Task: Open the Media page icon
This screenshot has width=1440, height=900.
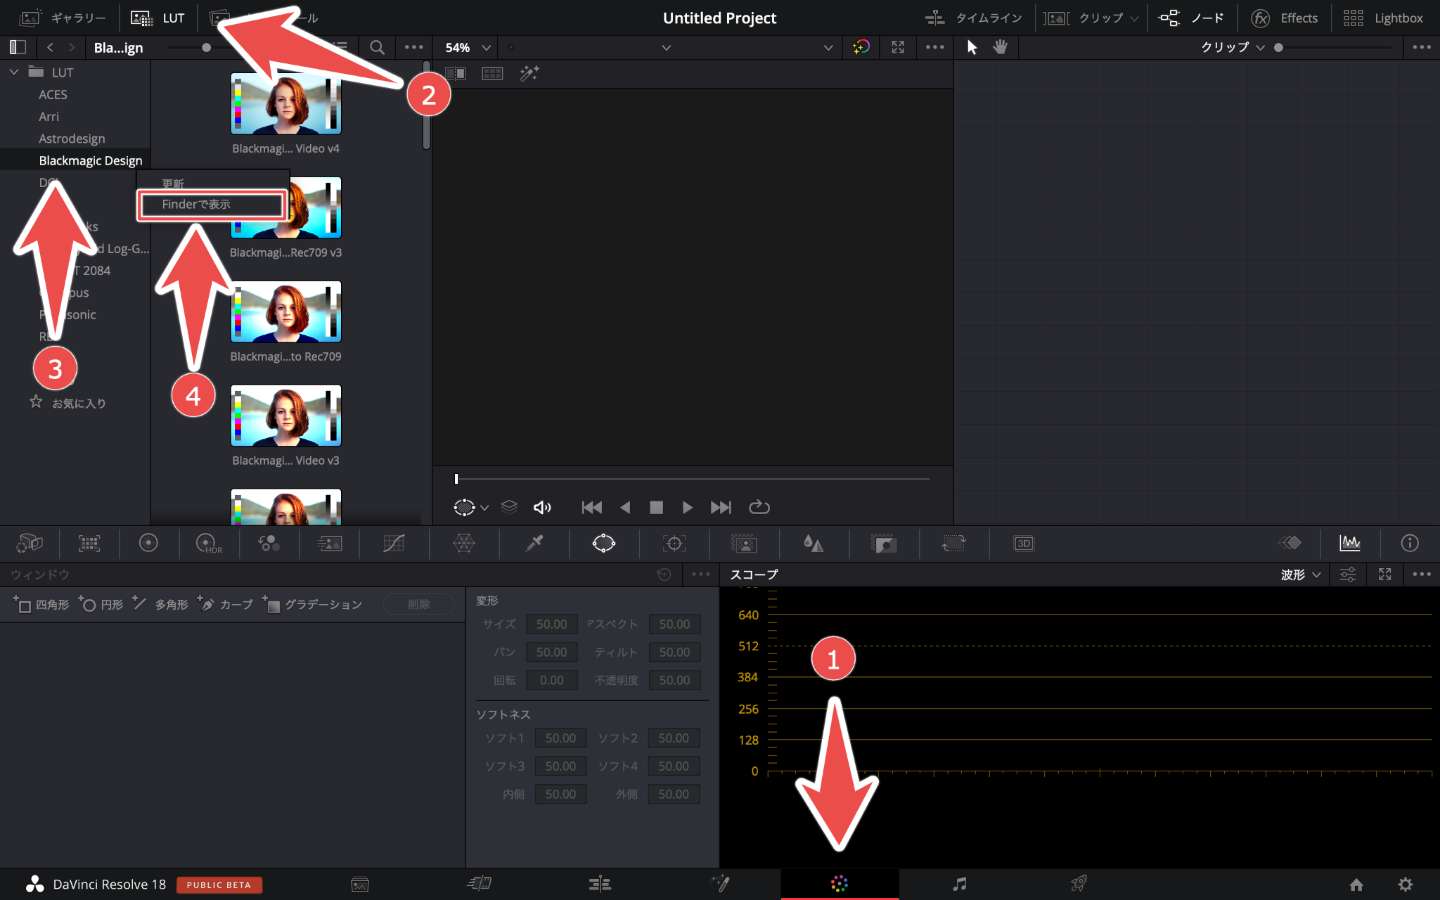Action: [360, 884]
